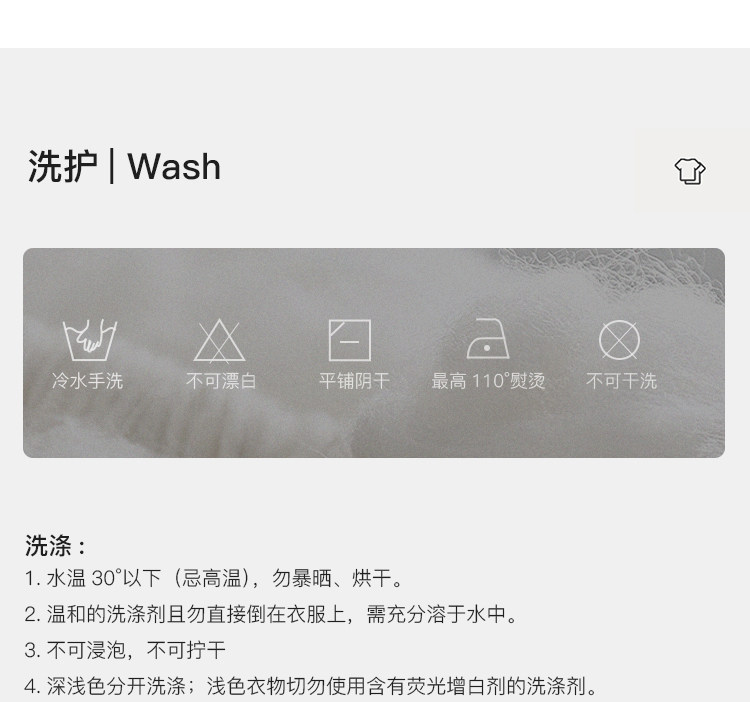The height and width of the screenshot is (702, 750).
Task: Click the iron temperature icon
Action: pyautogui.click(x=488, y=338)
